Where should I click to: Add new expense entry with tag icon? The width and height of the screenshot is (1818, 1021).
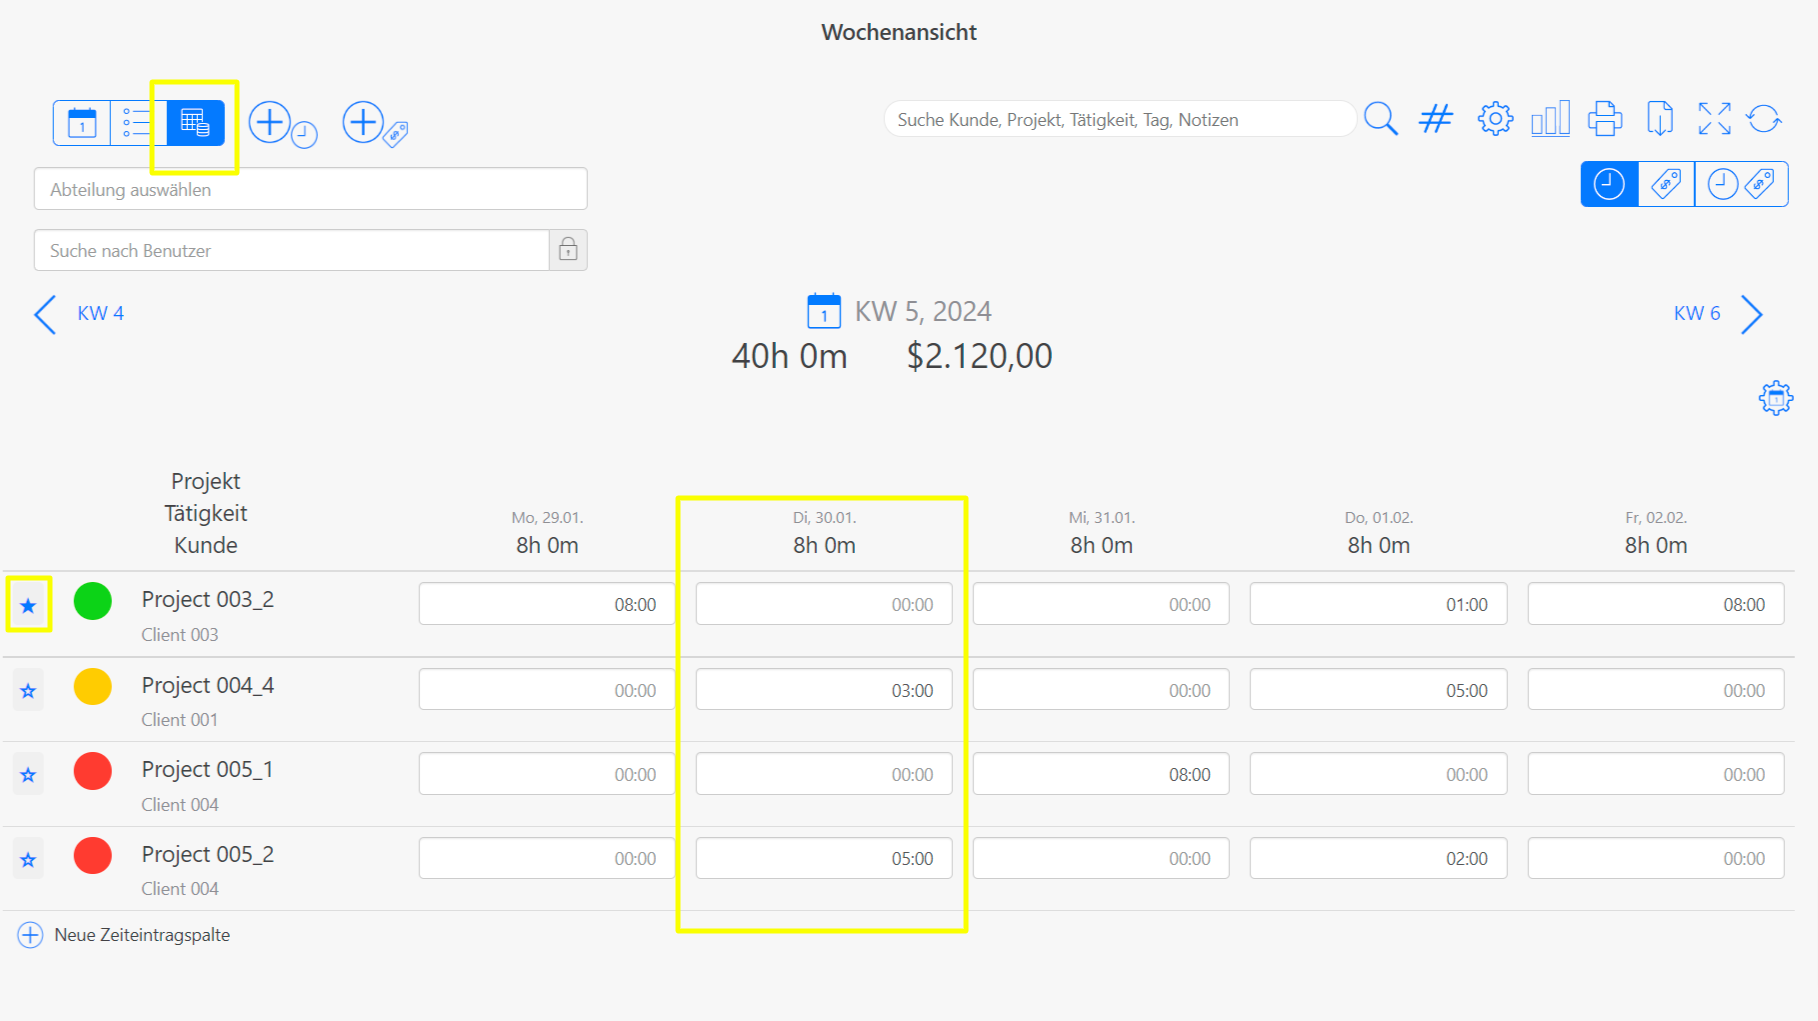pos(374,124)
